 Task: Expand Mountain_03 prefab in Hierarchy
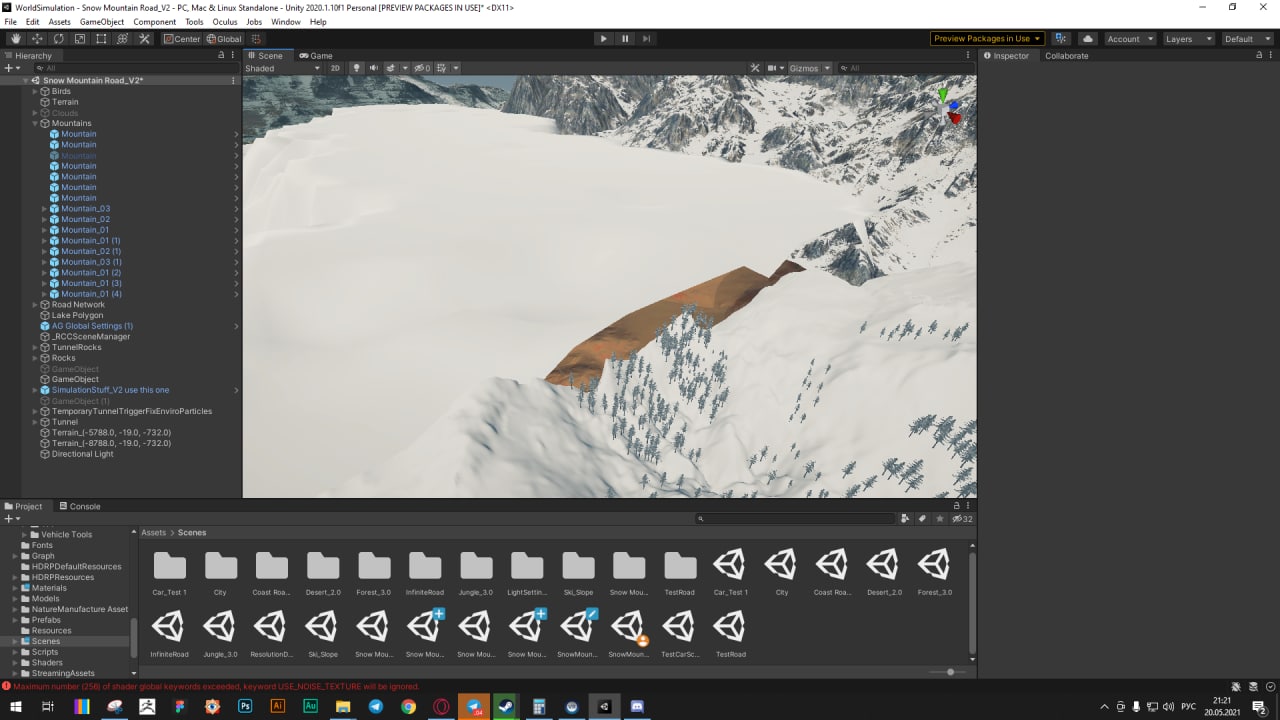pyautogui.click(x=45, y=208)
